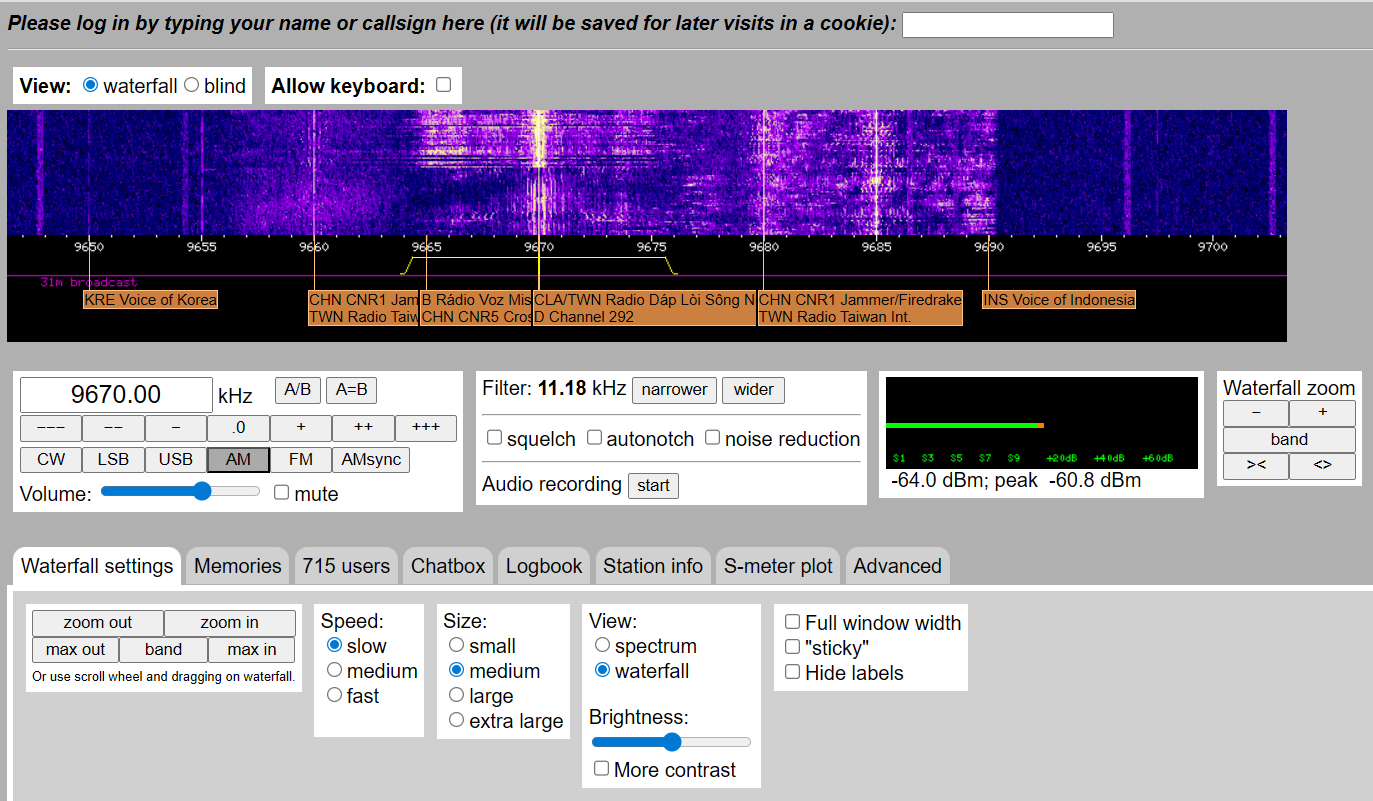Choose spectrum view radio button
The height and width of the screenshot is (801, 1373).
tap(602, 646)
